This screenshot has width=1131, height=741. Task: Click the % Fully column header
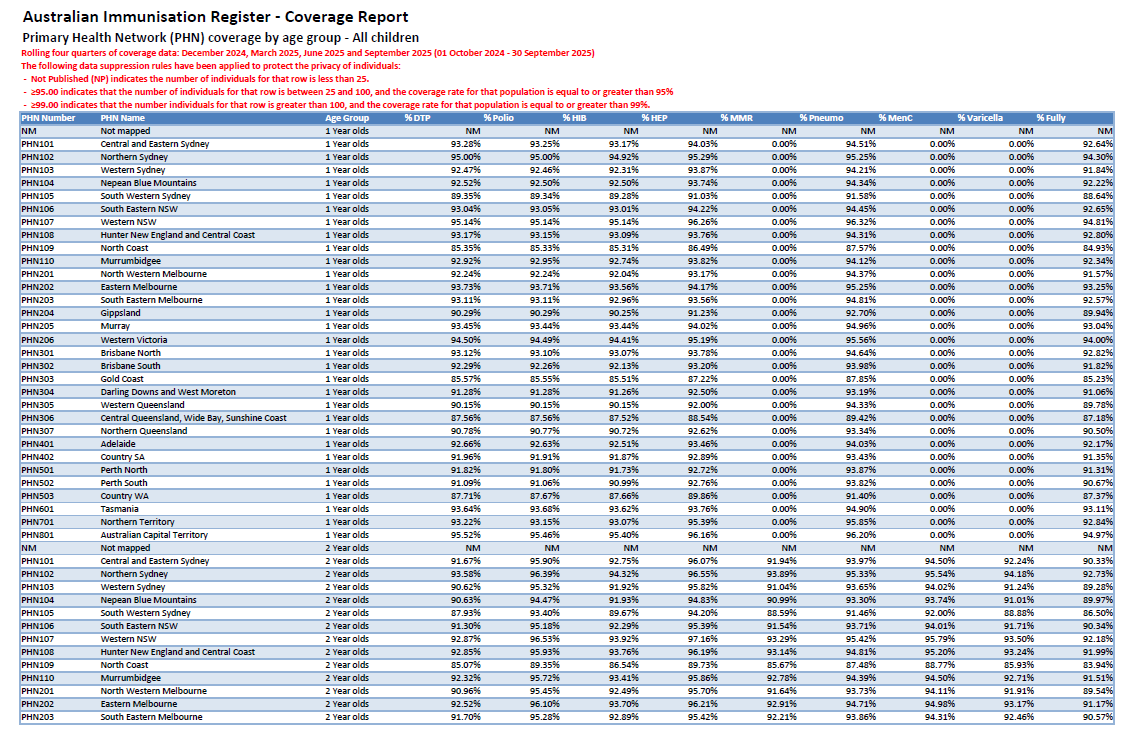(1048, 117)
